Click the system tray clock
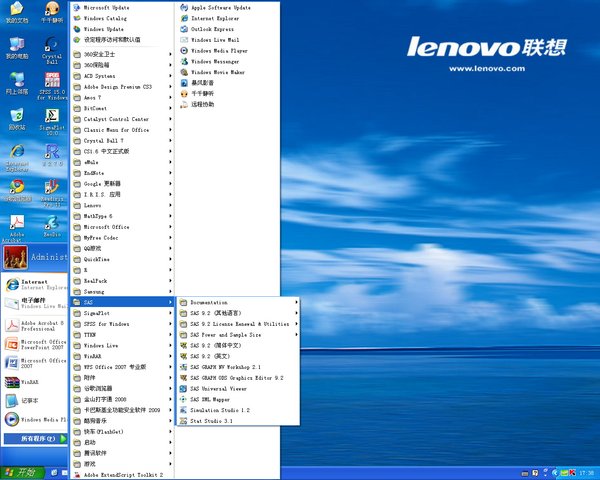Viewport: 600px width, 480px height. (x=587, y=473)
